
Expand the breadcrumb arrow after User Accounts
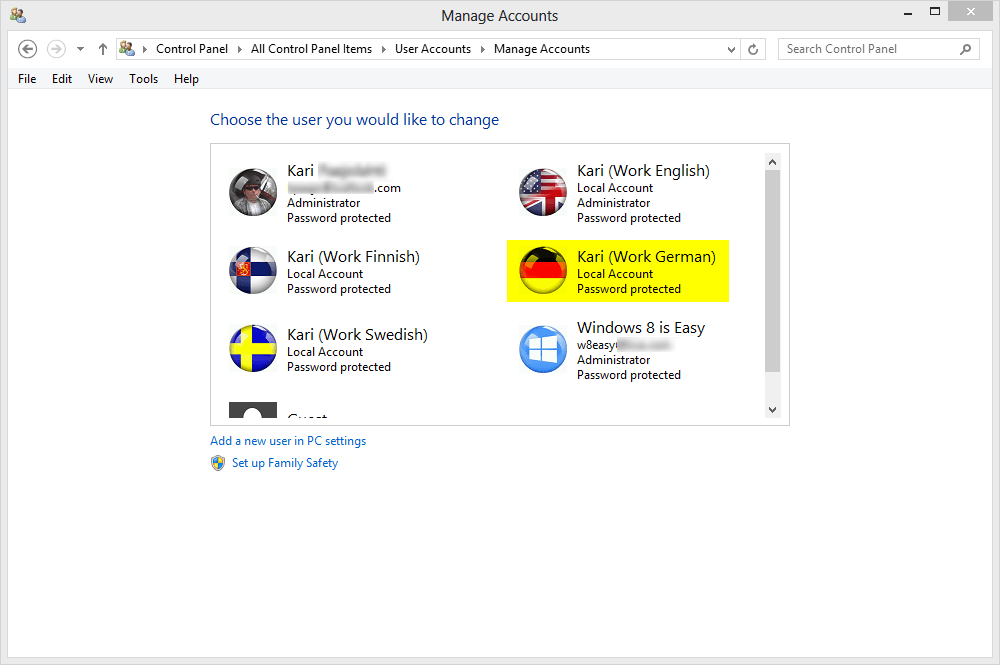(483, 49)
